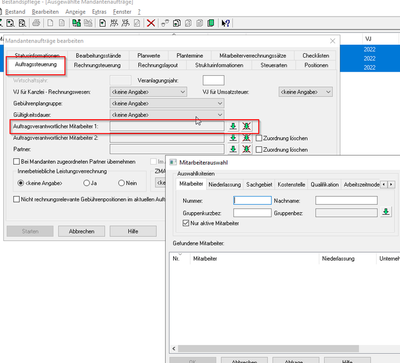Open the Mitarbeiterverrechnungssätze tab

tap(253, 56)
